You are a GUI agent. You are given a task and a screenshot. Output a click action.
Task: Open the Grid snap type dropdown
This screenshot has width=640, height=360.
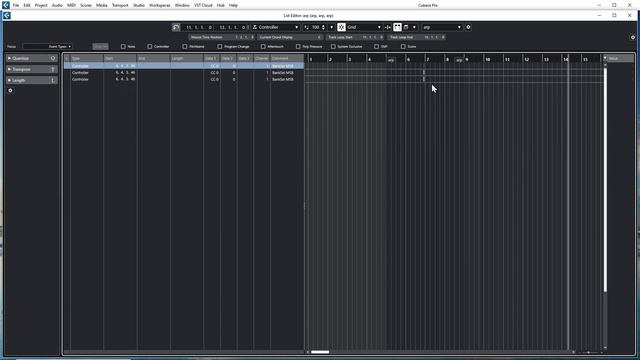coord(364,27)
